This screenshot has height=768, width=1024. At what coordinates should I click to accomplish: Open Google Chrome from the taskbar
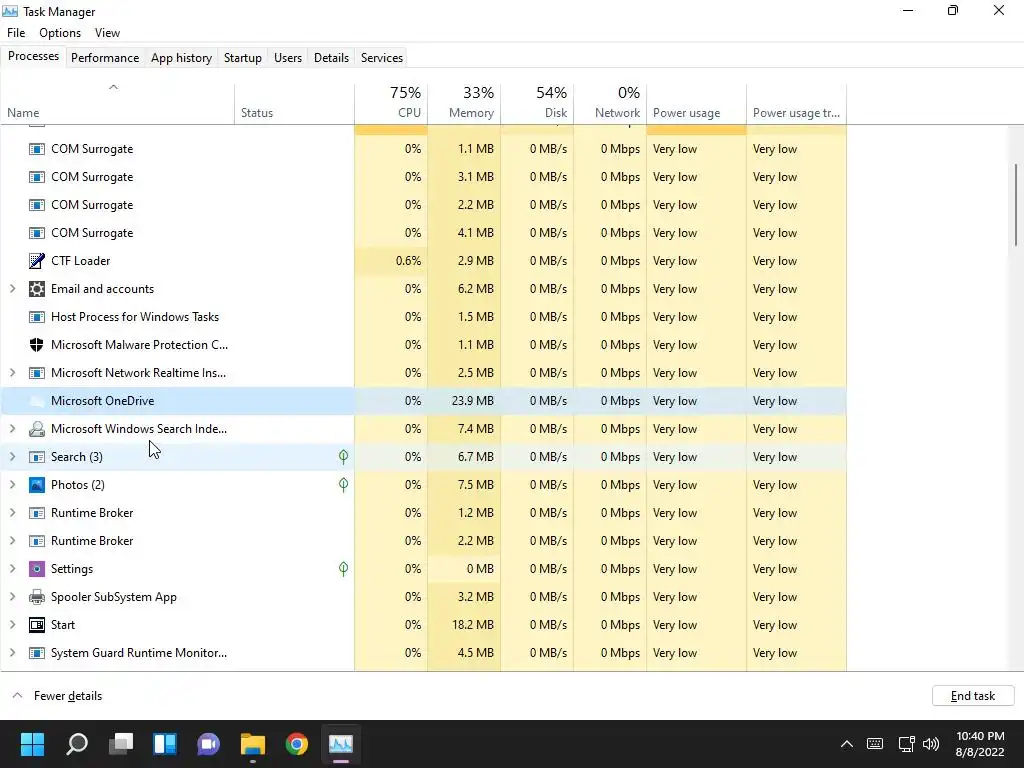click(x=296, y=744)
